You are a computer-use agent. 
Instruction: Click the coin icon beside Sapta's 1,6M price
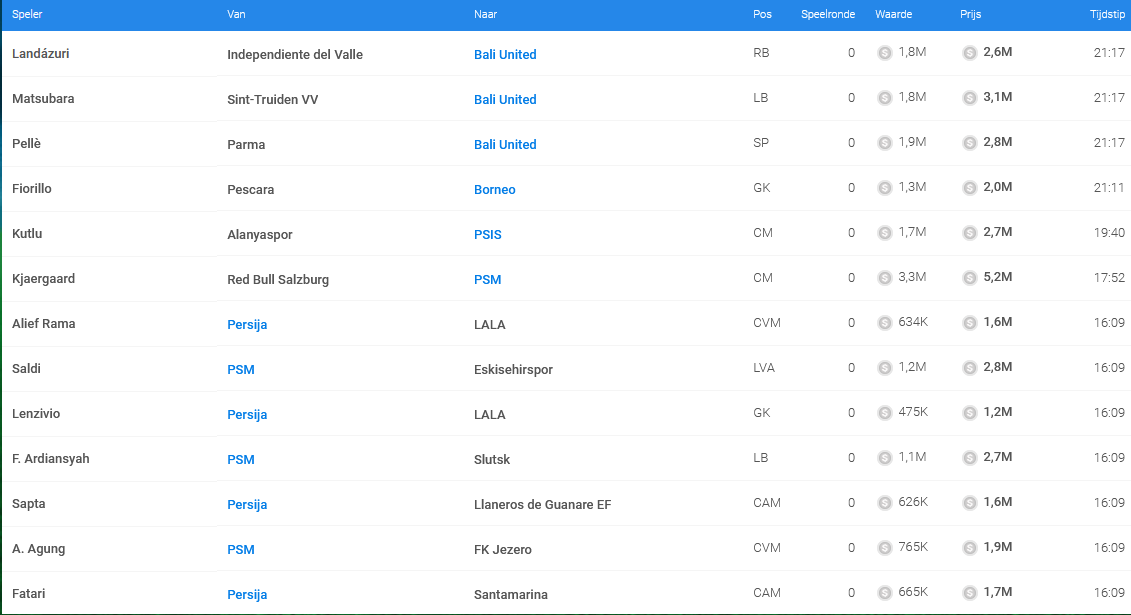(x=969, y=503)
